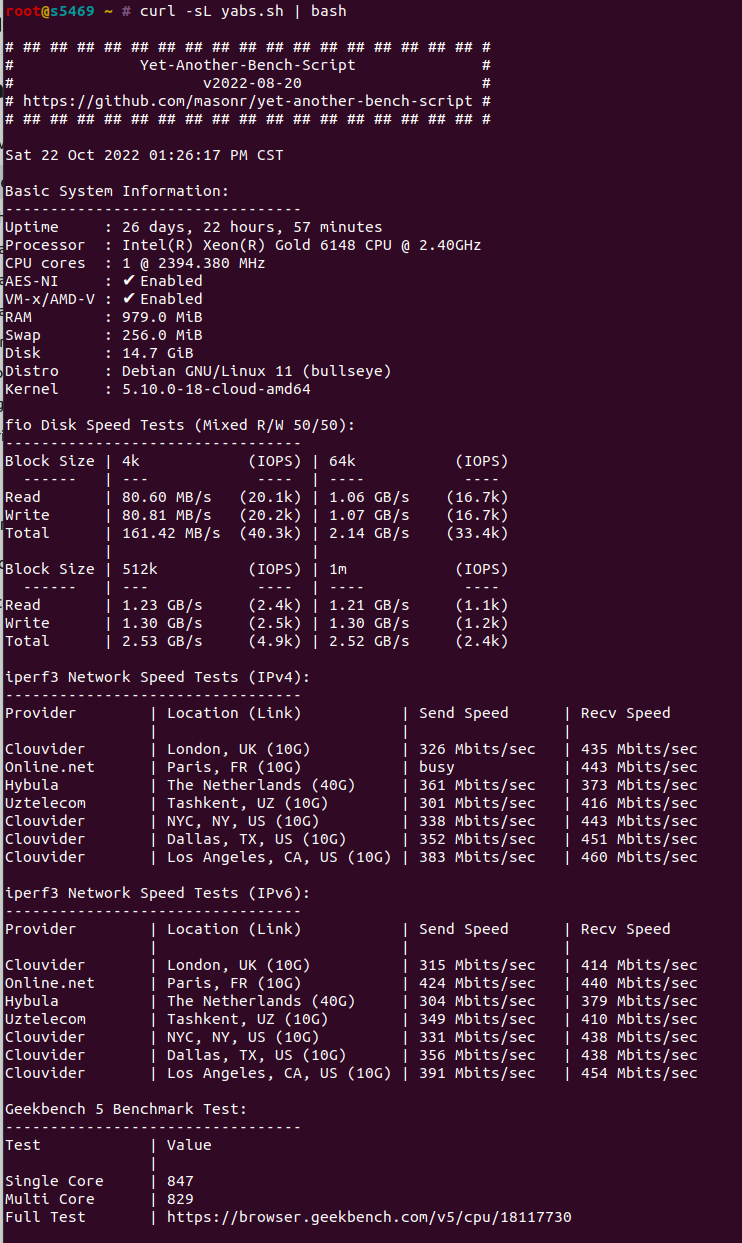Click the Debian GNU/Linux 11 distro text

point(256,371)
